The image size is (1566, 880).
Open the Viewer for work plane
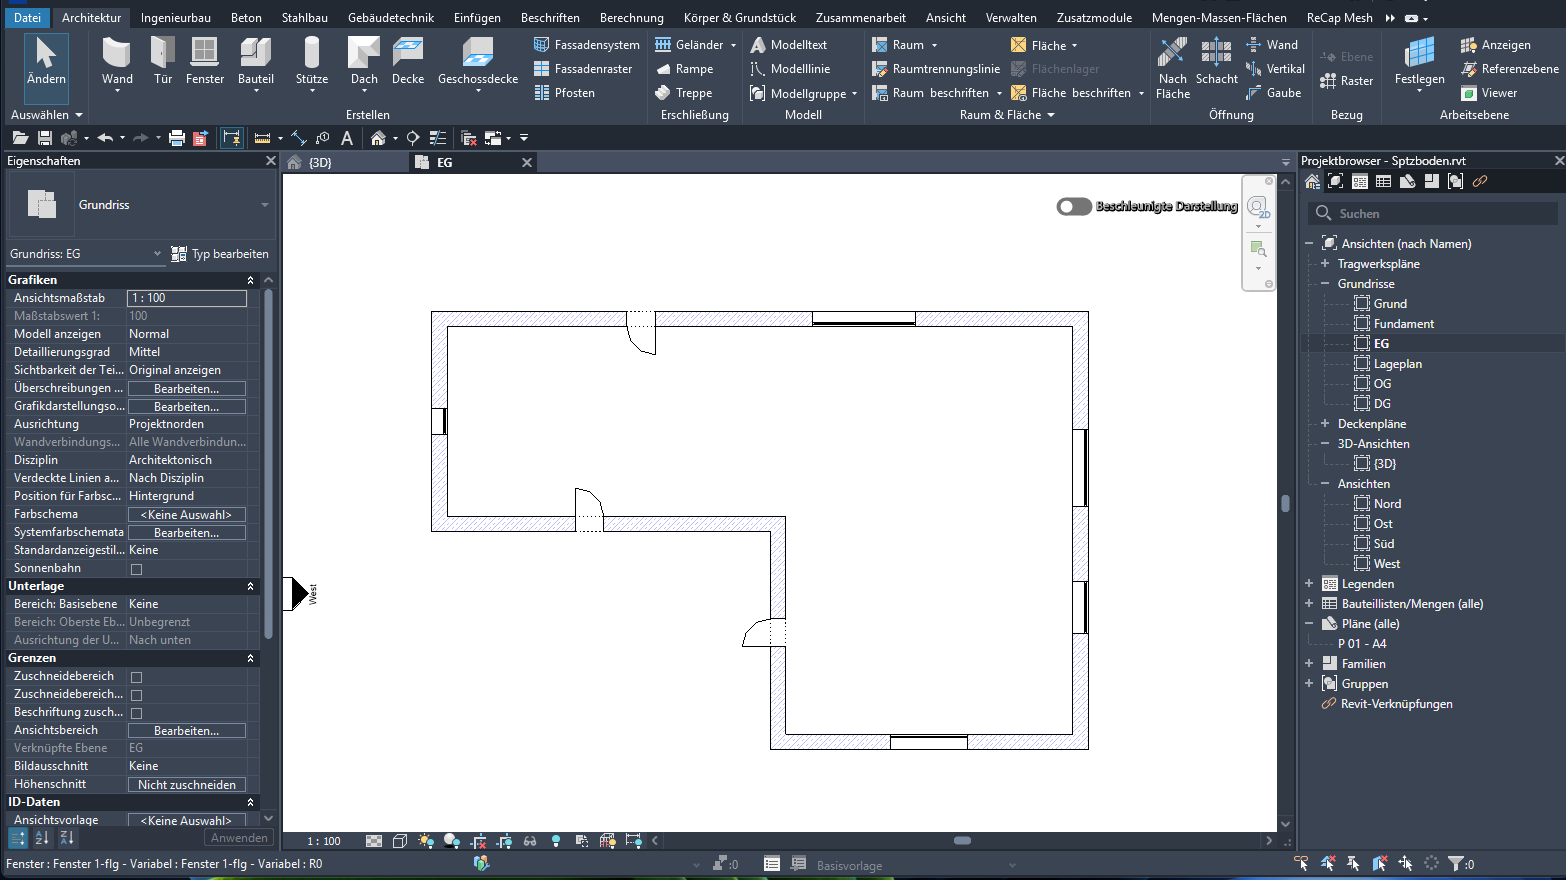click(1489, 93)
